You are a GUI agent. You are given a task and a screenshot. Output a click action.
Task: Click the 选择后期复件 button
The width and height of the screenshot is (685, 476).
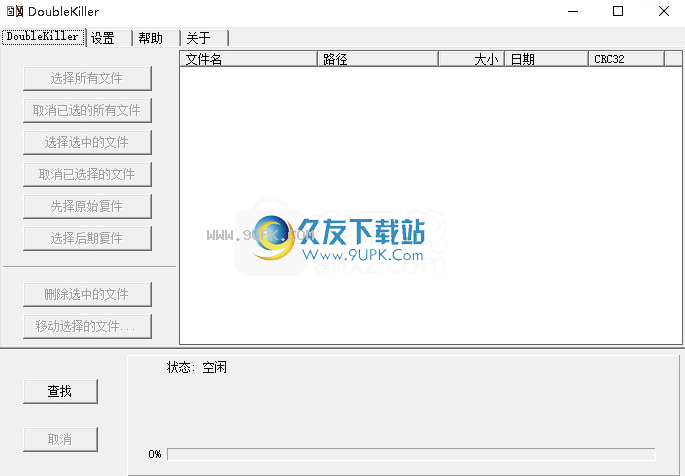(87, 238)
